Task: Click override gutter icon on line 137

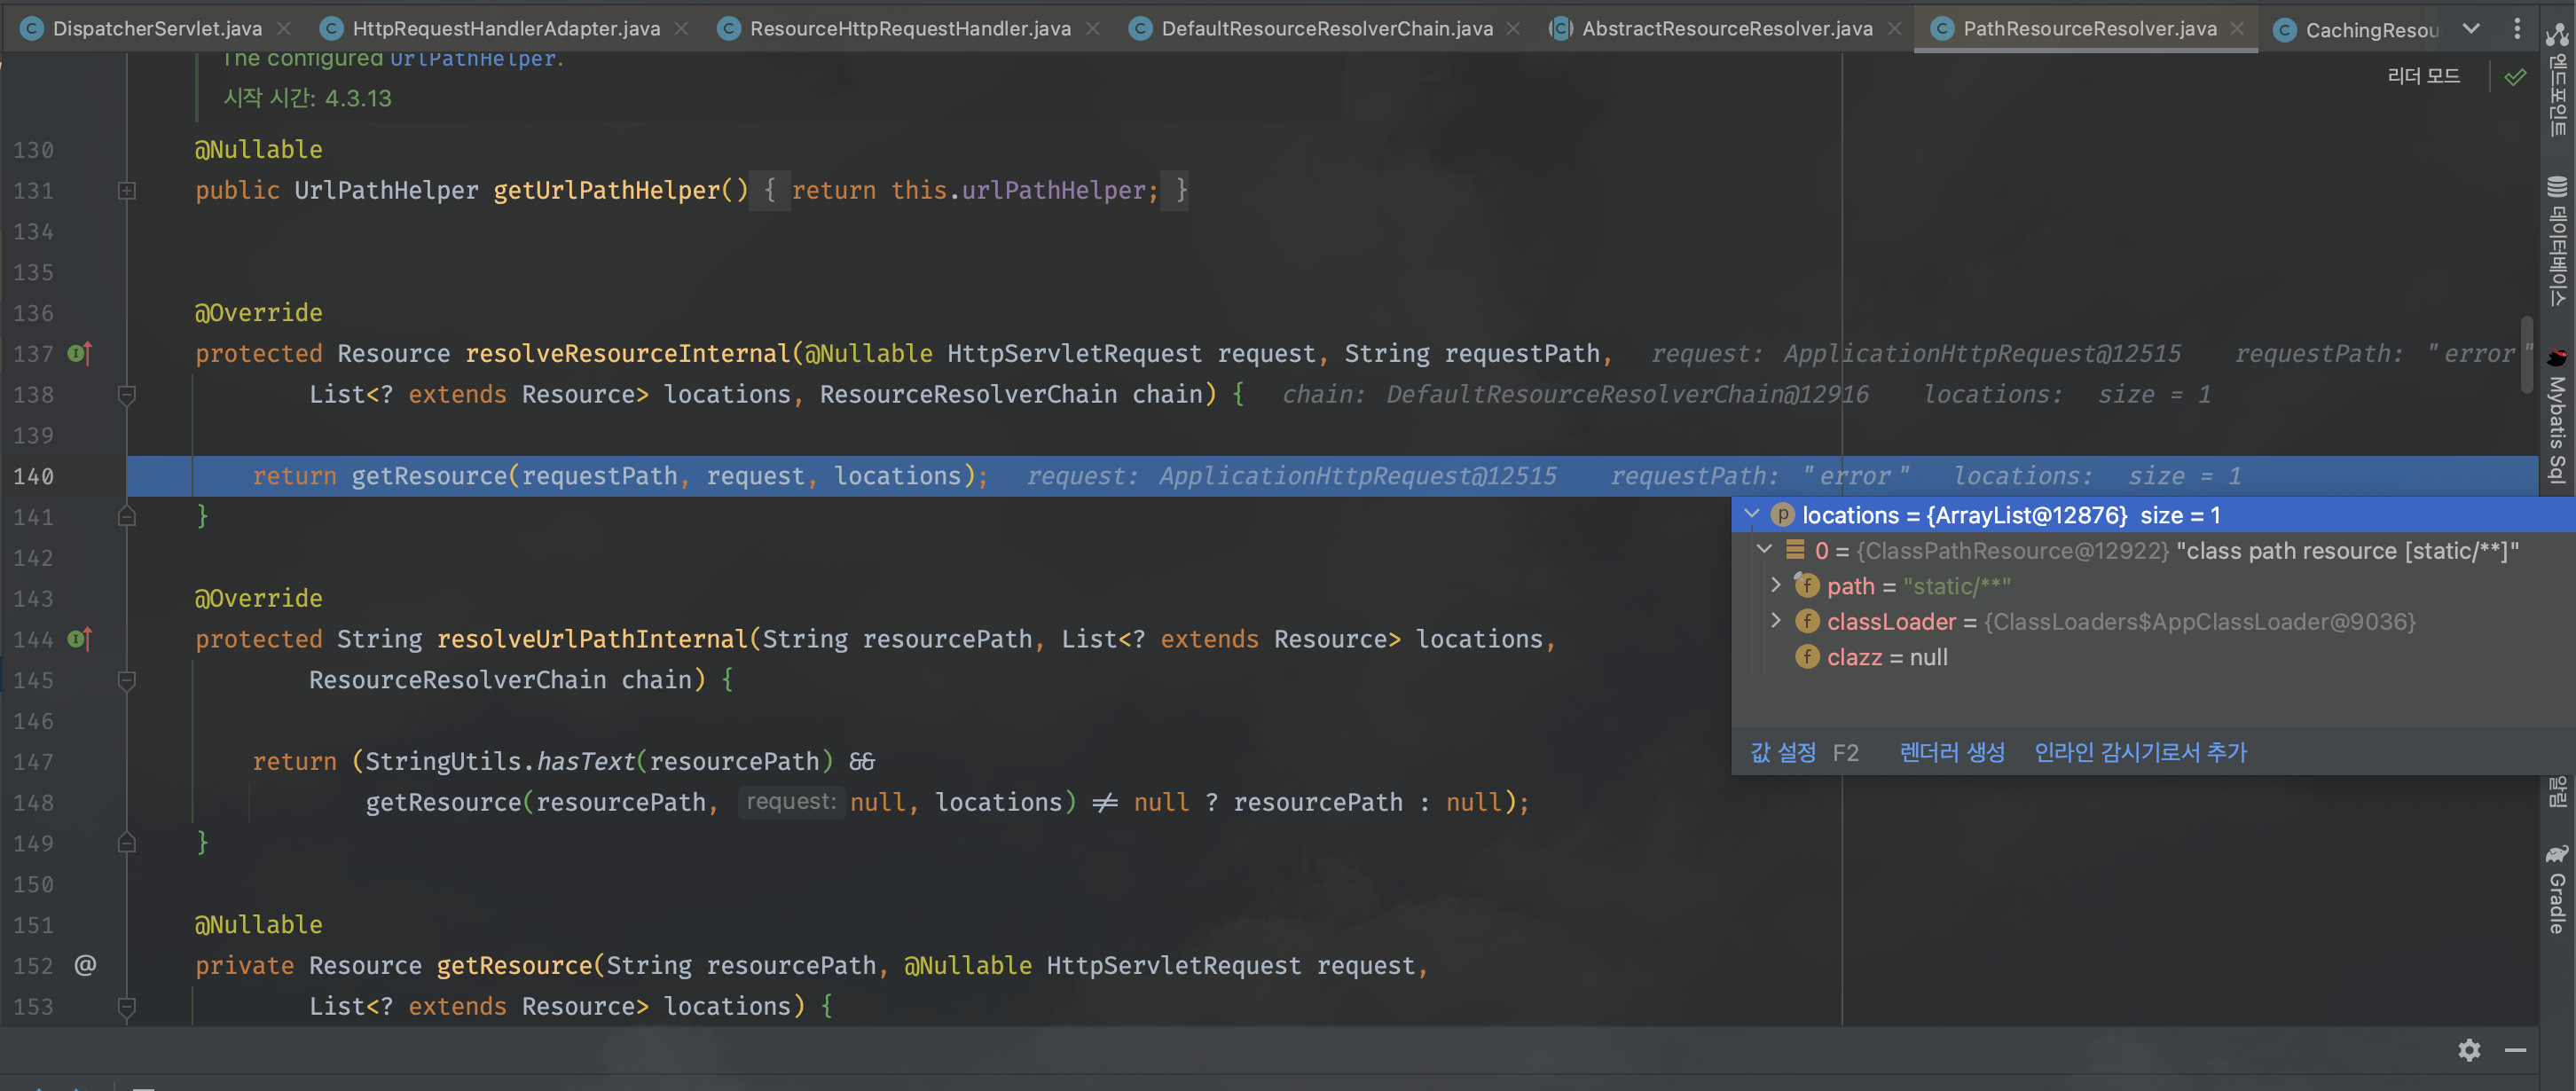Action: [x=80, y=353]
